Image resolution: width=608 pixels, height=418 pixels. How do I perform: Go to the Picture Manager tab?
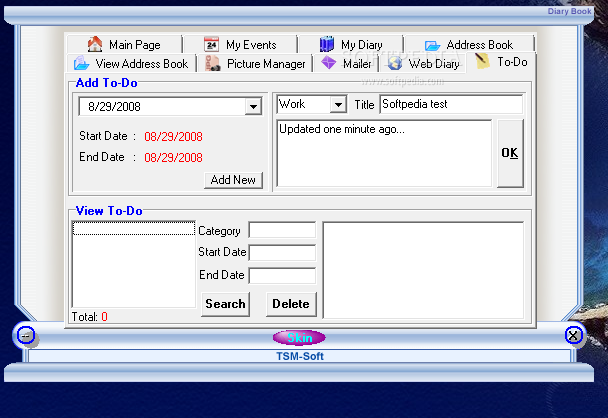(255, 63)
